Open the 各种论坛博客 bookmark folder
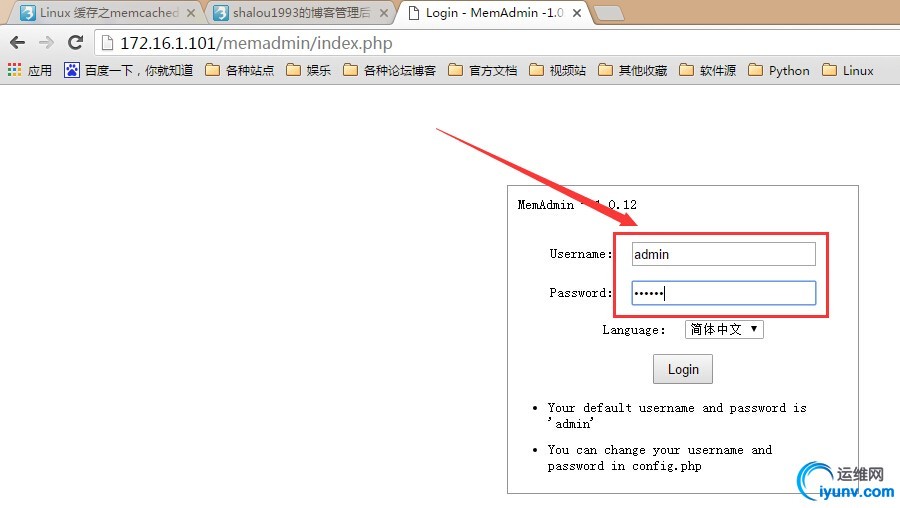The width and height of the screenshot is (900, 508). click(390, 71)
